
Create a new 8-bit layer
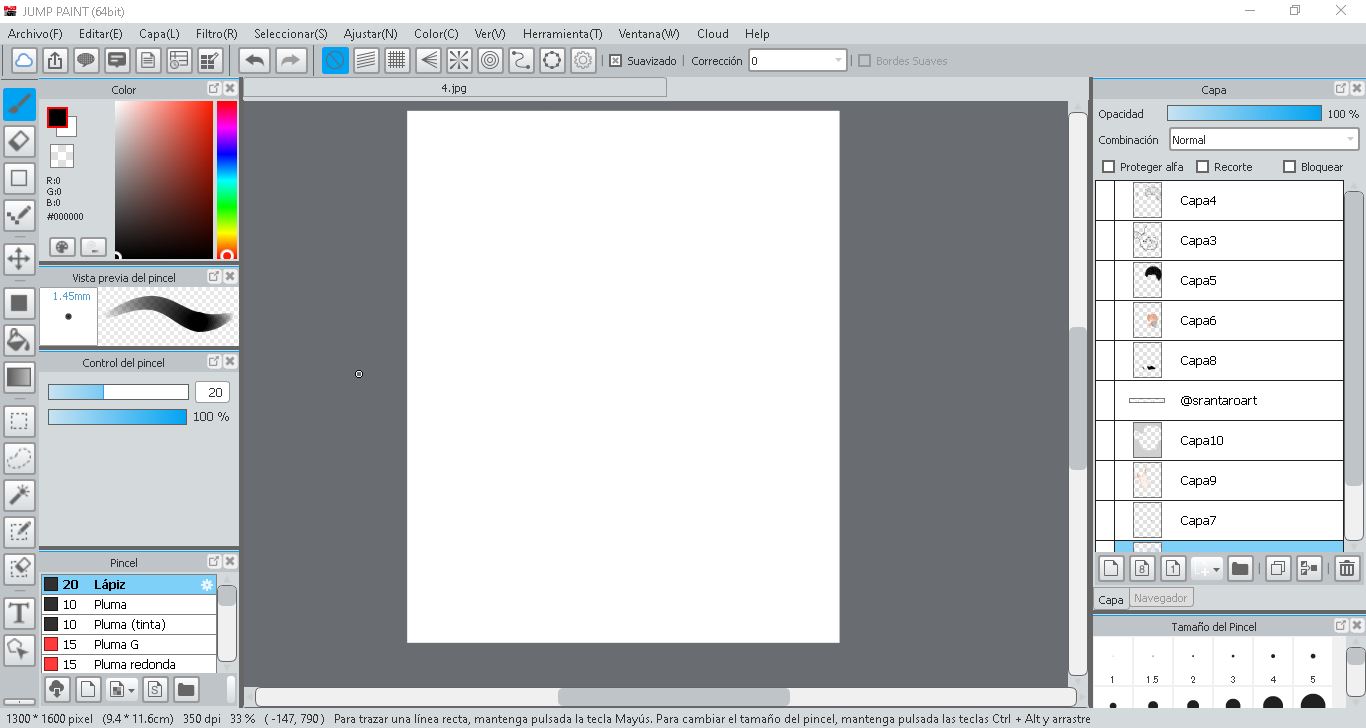(x=1142, y=569)
